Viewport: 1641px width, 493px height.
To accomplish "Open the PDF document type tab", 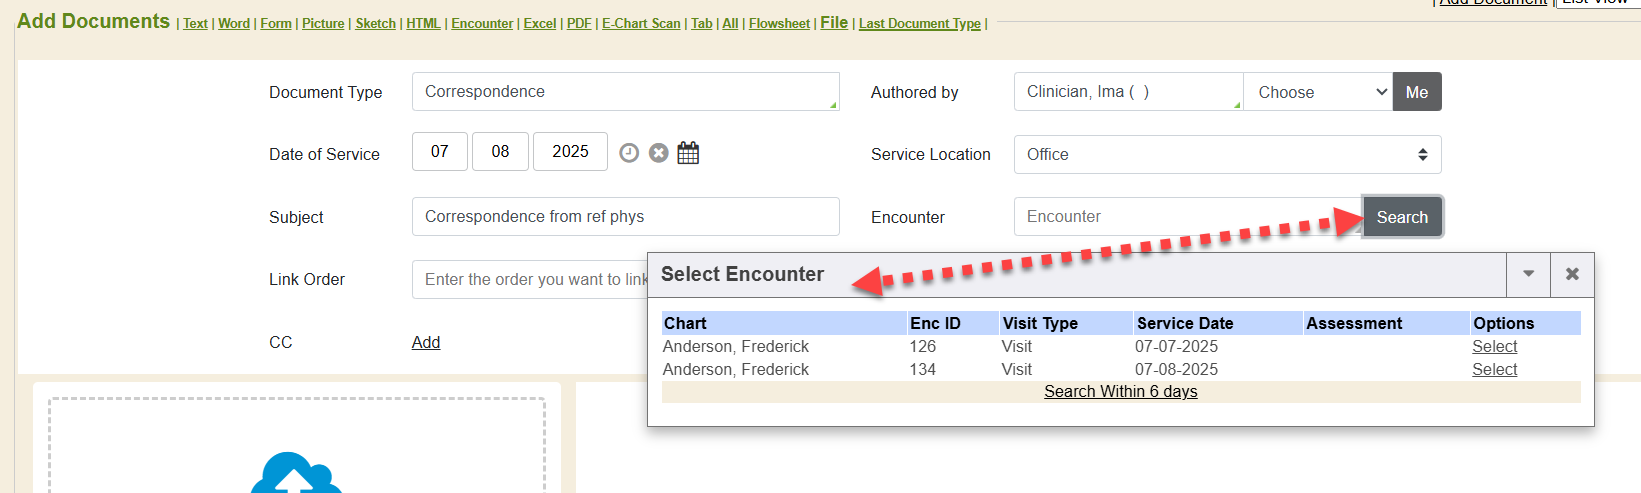I will coord(579,24).
